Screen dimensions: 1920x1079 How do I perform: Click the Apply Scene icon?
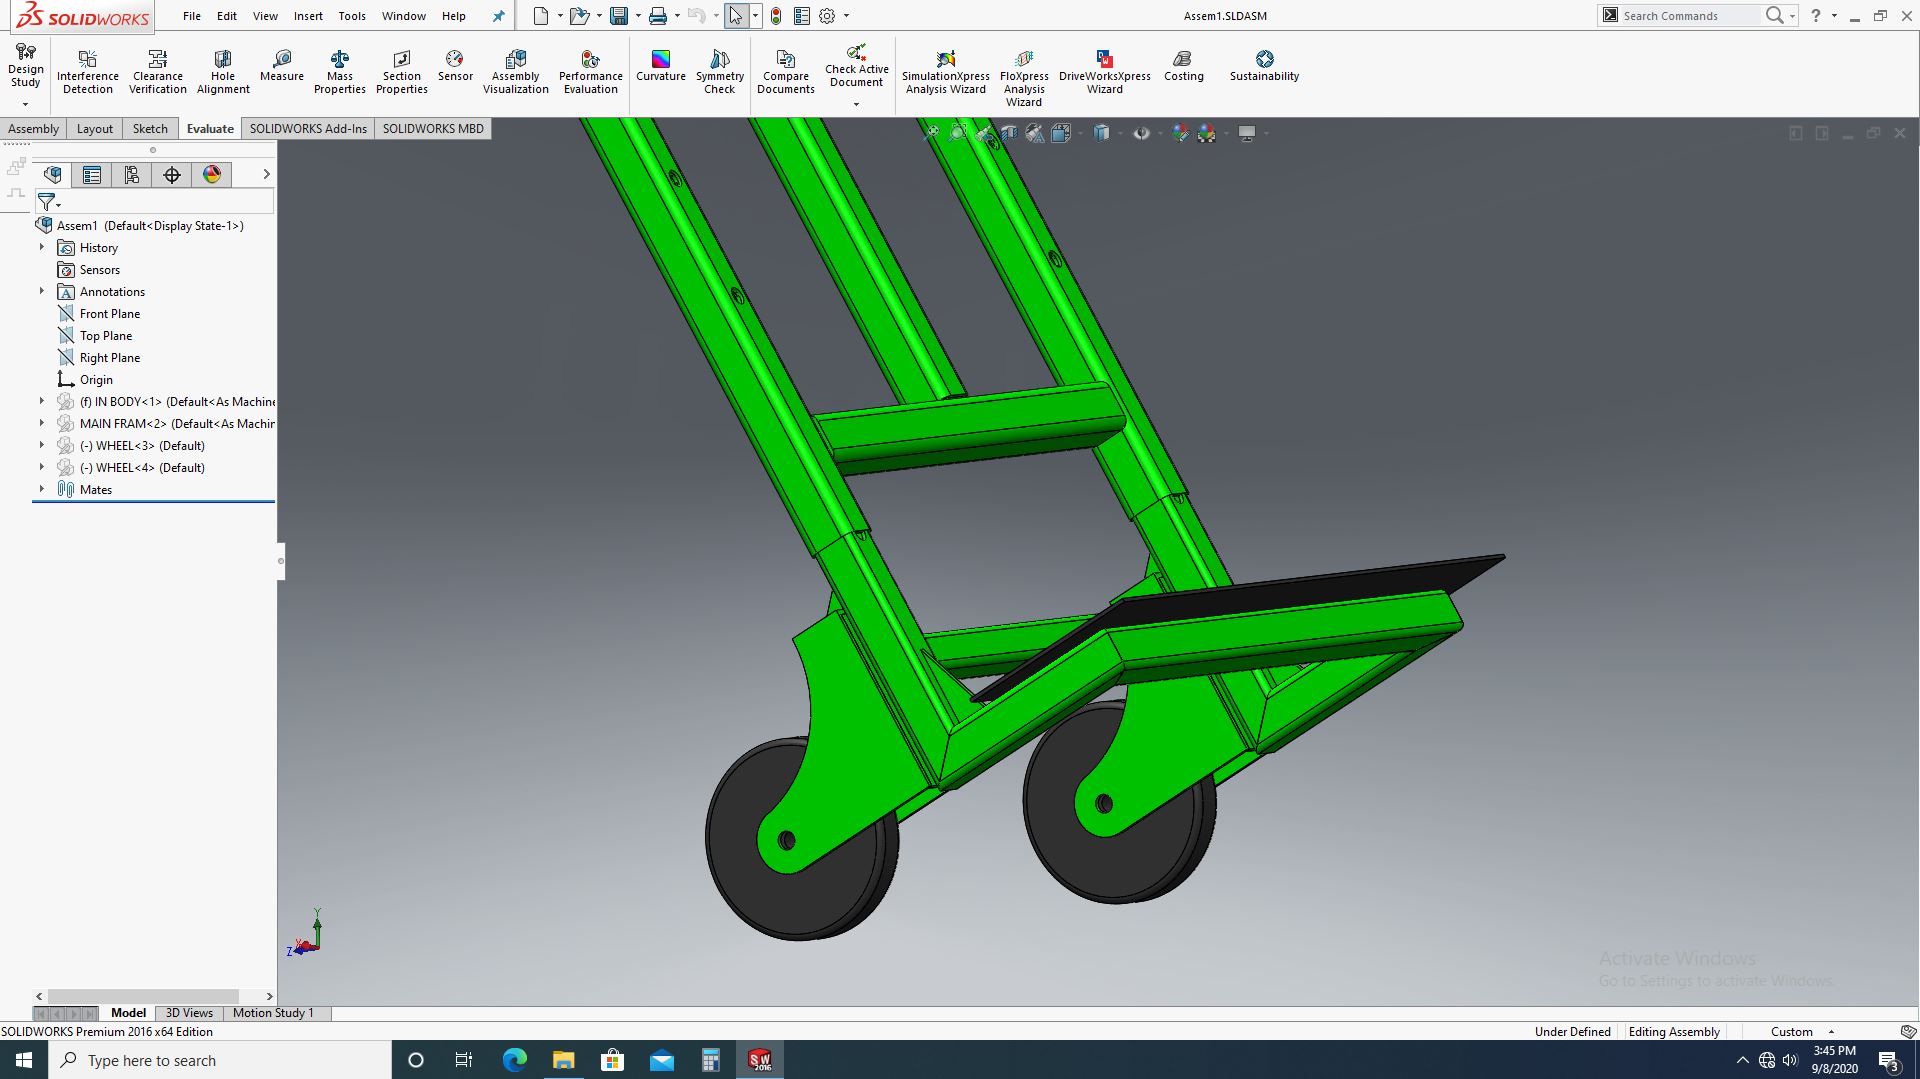click(x=1207, y=133)
